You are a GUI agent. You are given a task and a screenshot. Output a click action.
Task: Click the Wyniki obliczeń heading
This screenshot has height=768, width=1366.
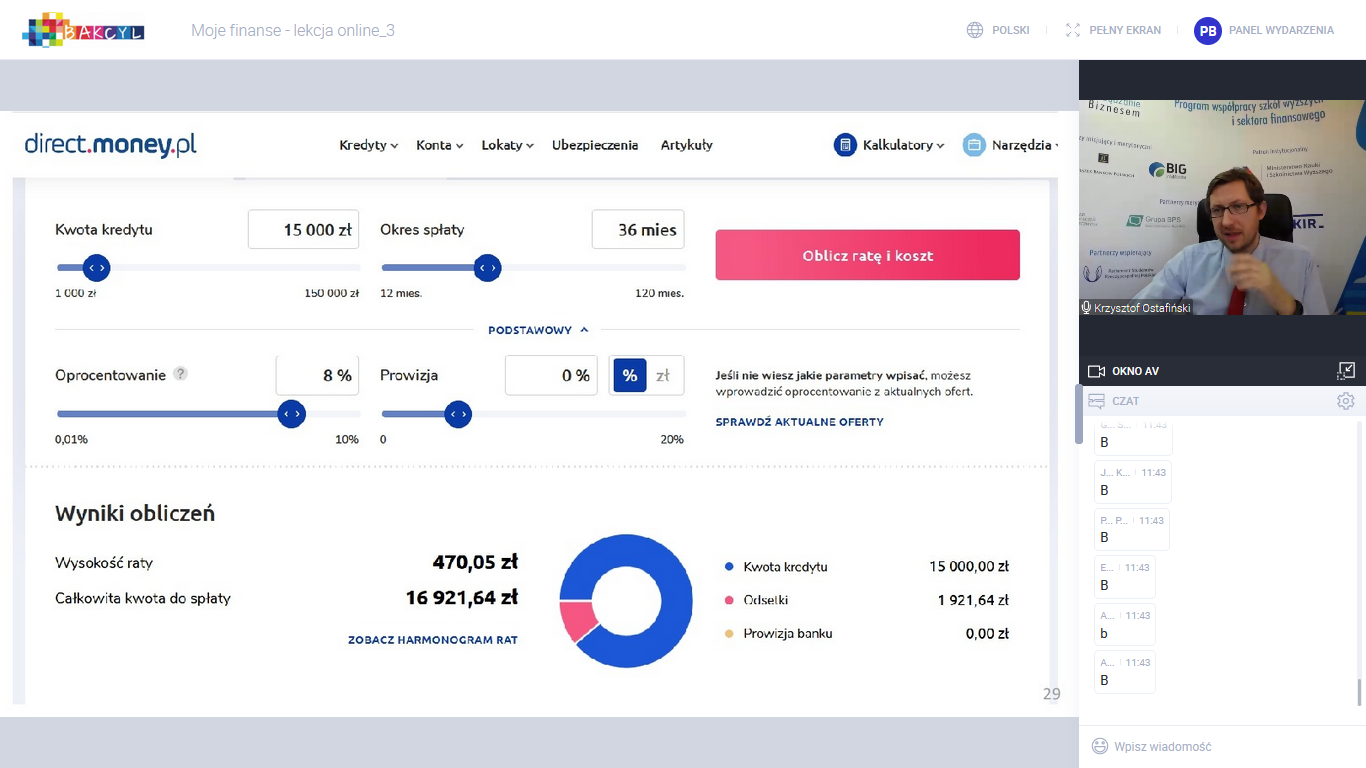[x=135, y=514]
